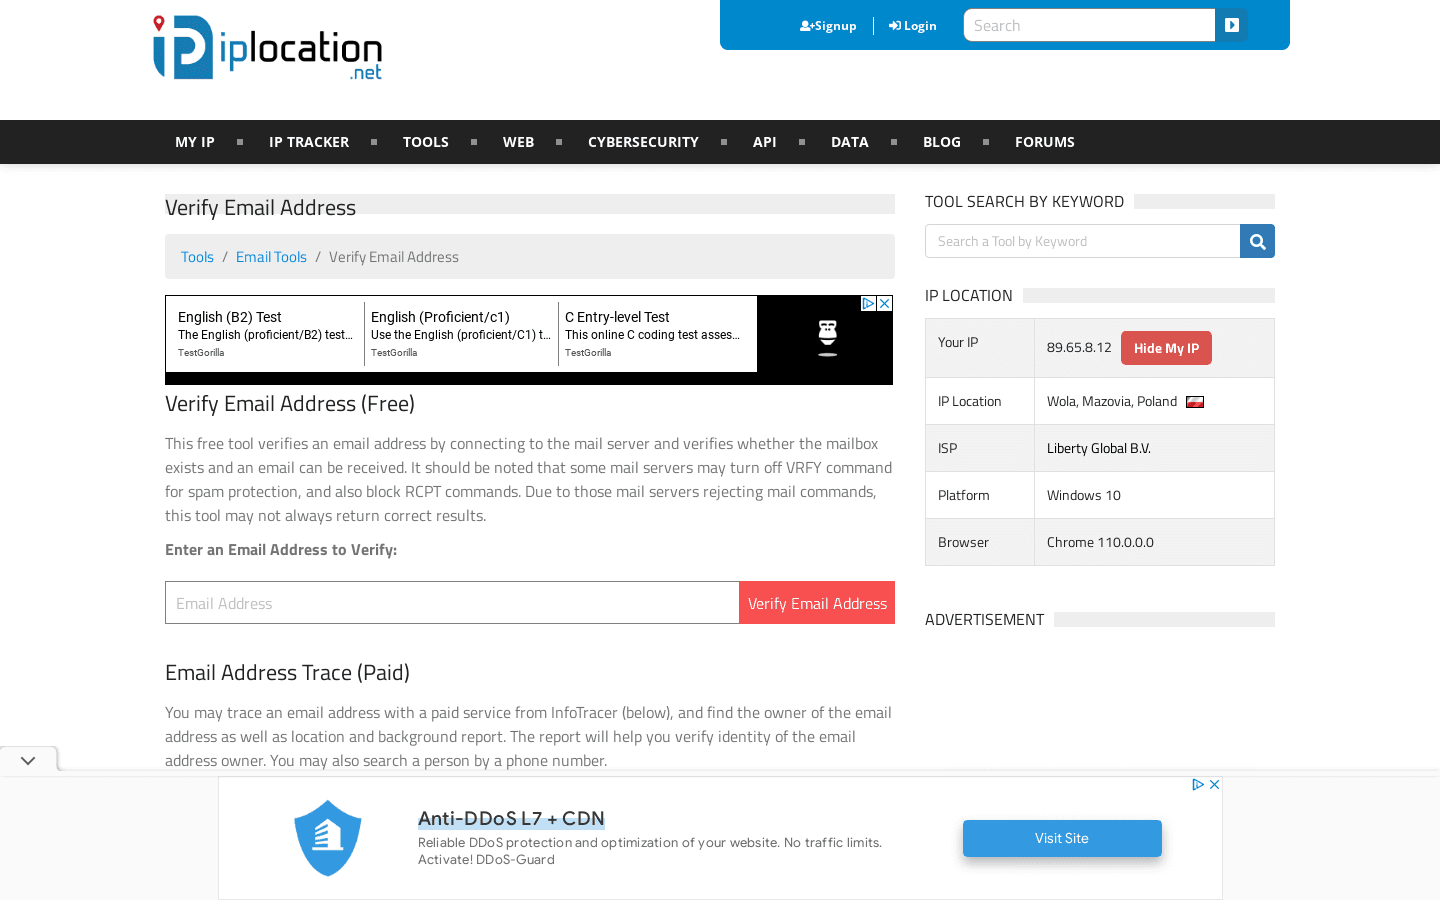Open the Email Tools breadcrumb link
Image resolution: width=1440 pixels, height=900 pixels.
point(271,256)
